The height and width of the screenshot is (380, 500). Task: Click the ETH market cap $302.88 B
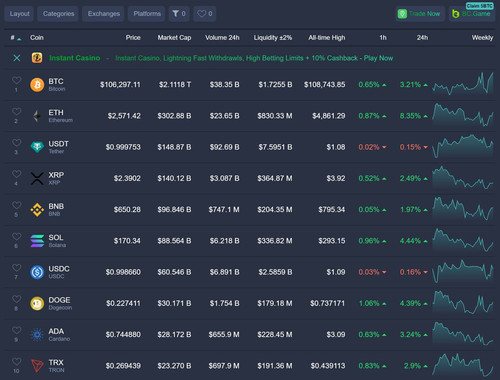click(x=174, y=116)
